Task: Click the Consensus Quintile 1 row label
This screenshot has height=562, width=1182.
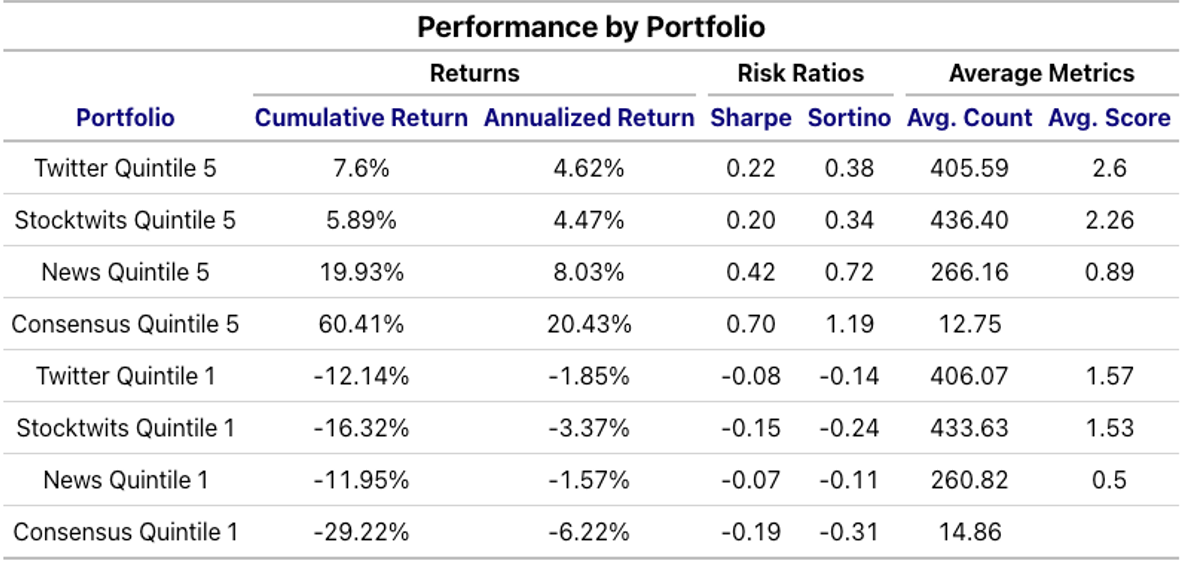Action: click(x=125, y=532)
